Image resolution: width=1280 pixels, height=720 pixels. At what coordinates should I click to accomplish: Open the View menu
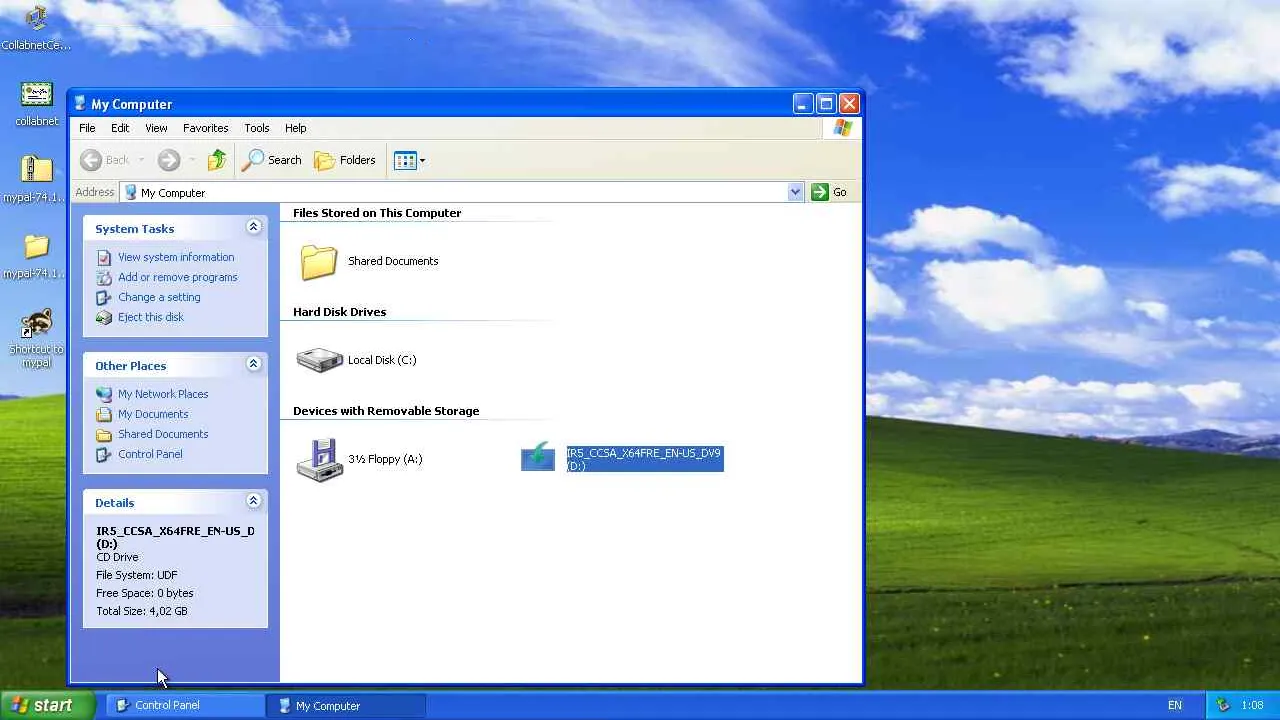[156, 128]
